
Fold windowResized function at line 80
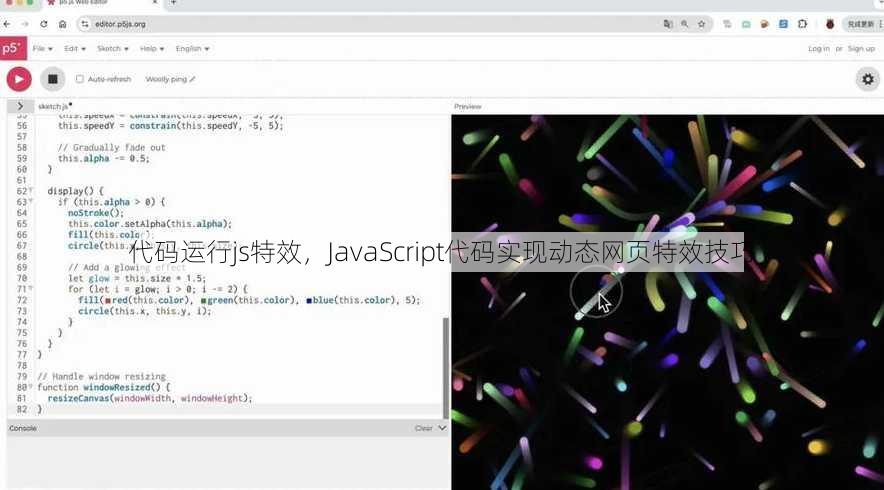[x=30, y=387]
